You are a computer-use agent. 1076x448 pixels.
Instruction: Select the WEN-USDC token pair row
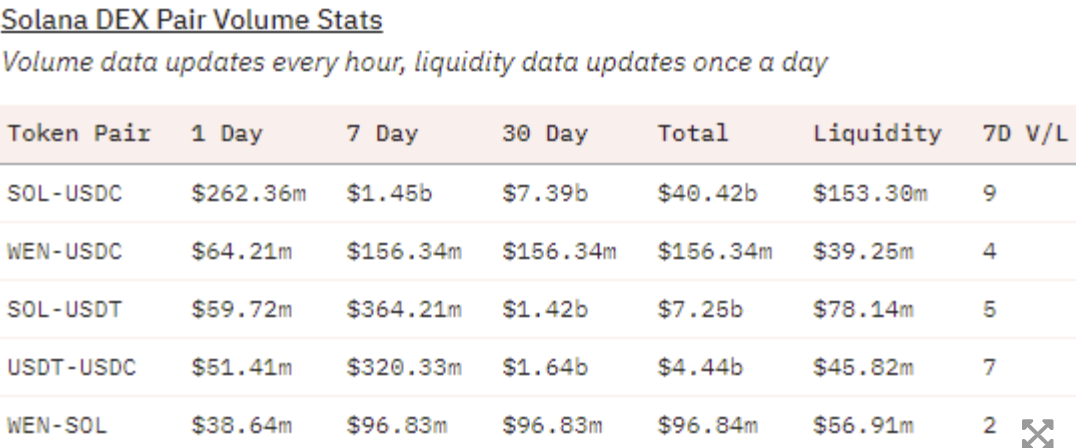pos(538,251)
